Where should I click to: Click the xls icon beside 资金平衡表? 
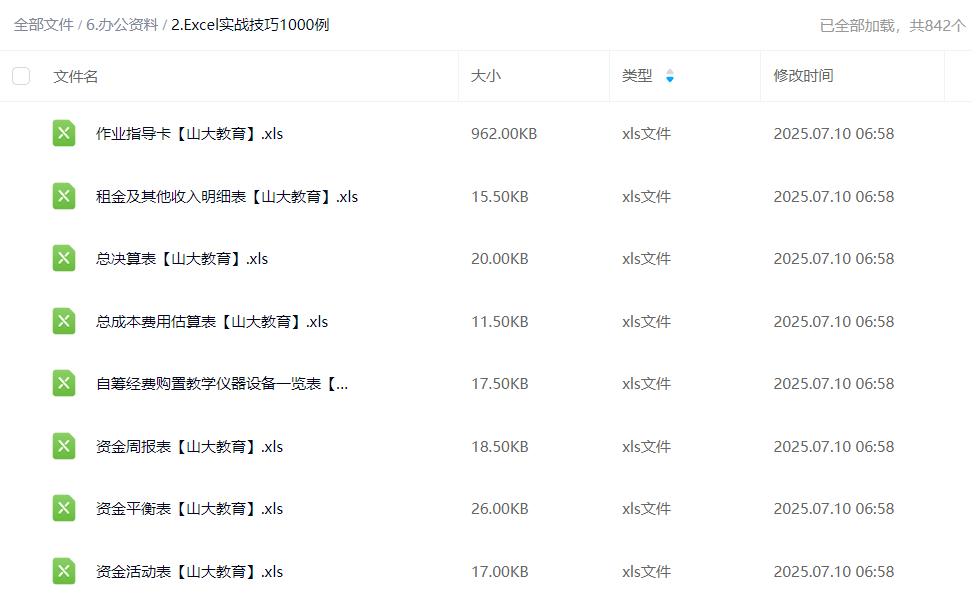pos(64,508)
